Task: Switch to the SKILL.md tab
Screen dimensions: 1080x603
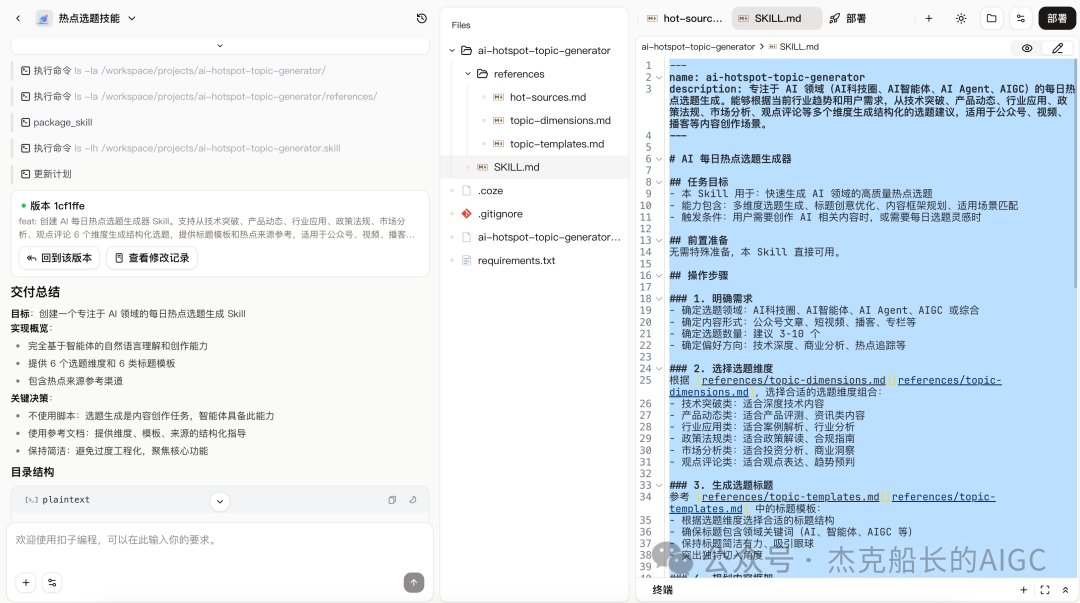Action: (x=776, y=19)
